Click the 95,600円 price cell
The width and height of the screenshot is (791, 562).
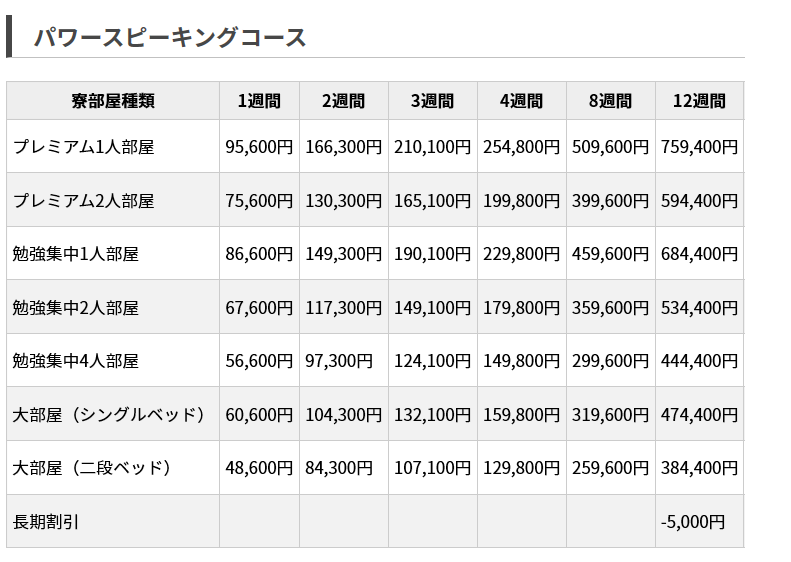point(259,147)
